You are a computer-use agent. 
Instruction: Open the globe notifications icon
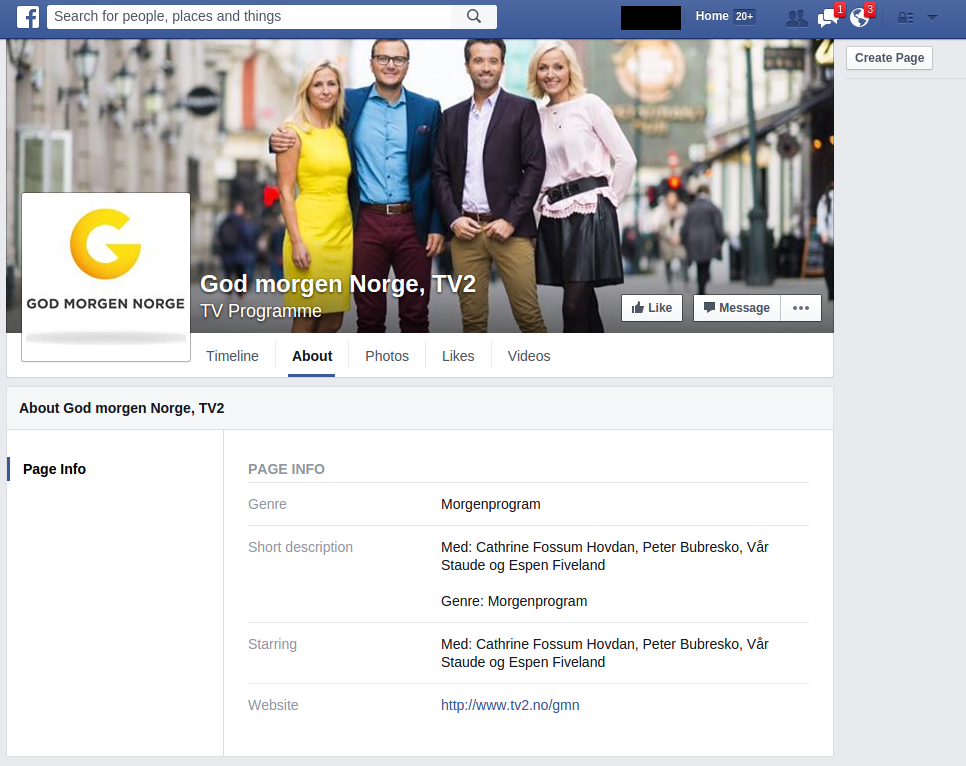tap(859, 18)
